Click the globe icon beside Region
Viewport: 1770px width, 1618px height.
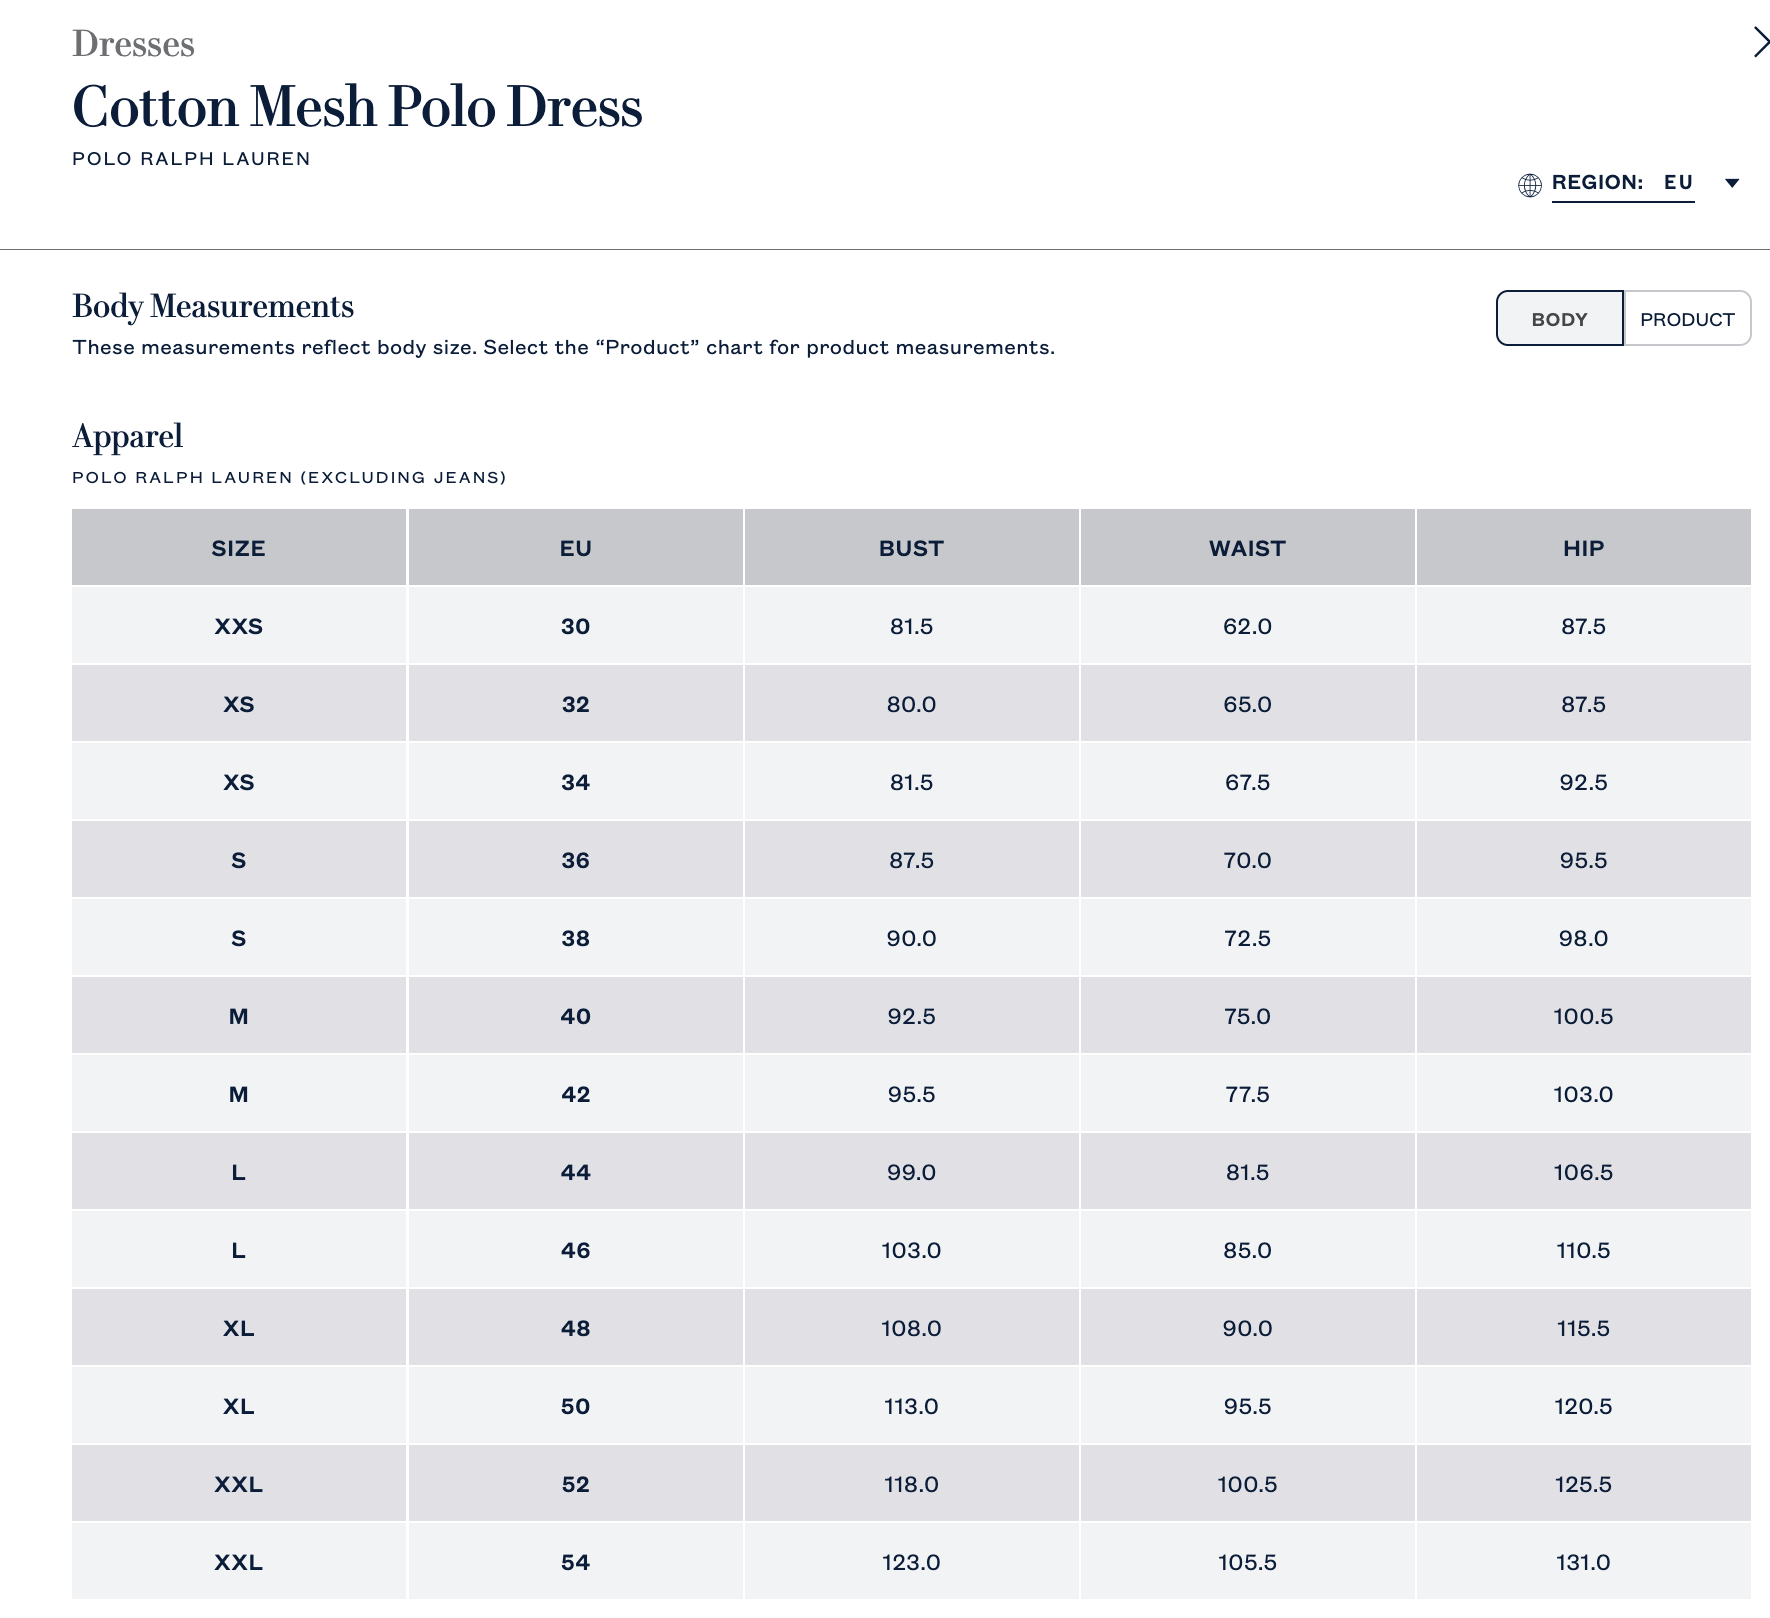(x=1529, y=185)
